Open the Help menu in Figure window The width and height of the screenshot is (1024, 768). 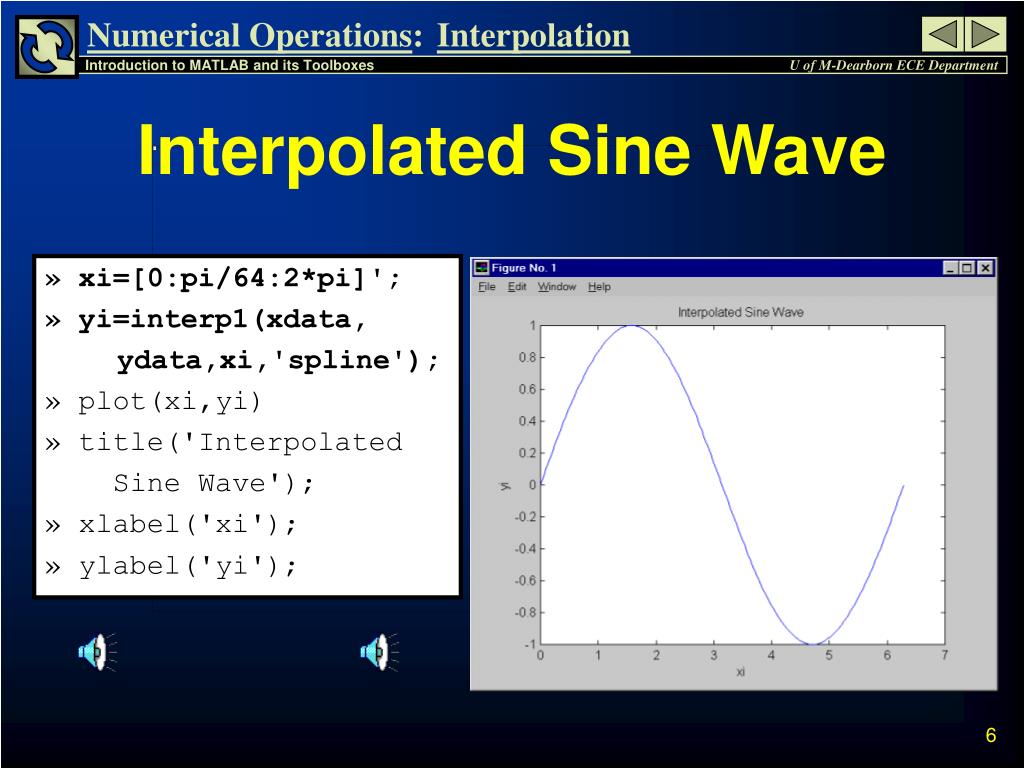pos(599,287)
